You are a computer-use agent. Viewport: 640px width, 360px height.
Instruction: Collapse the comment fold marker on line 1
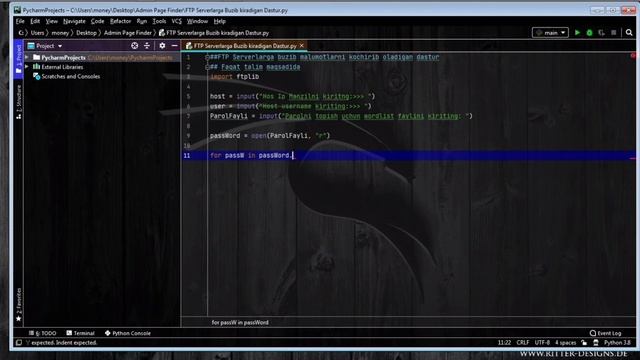tap(207, 57)
